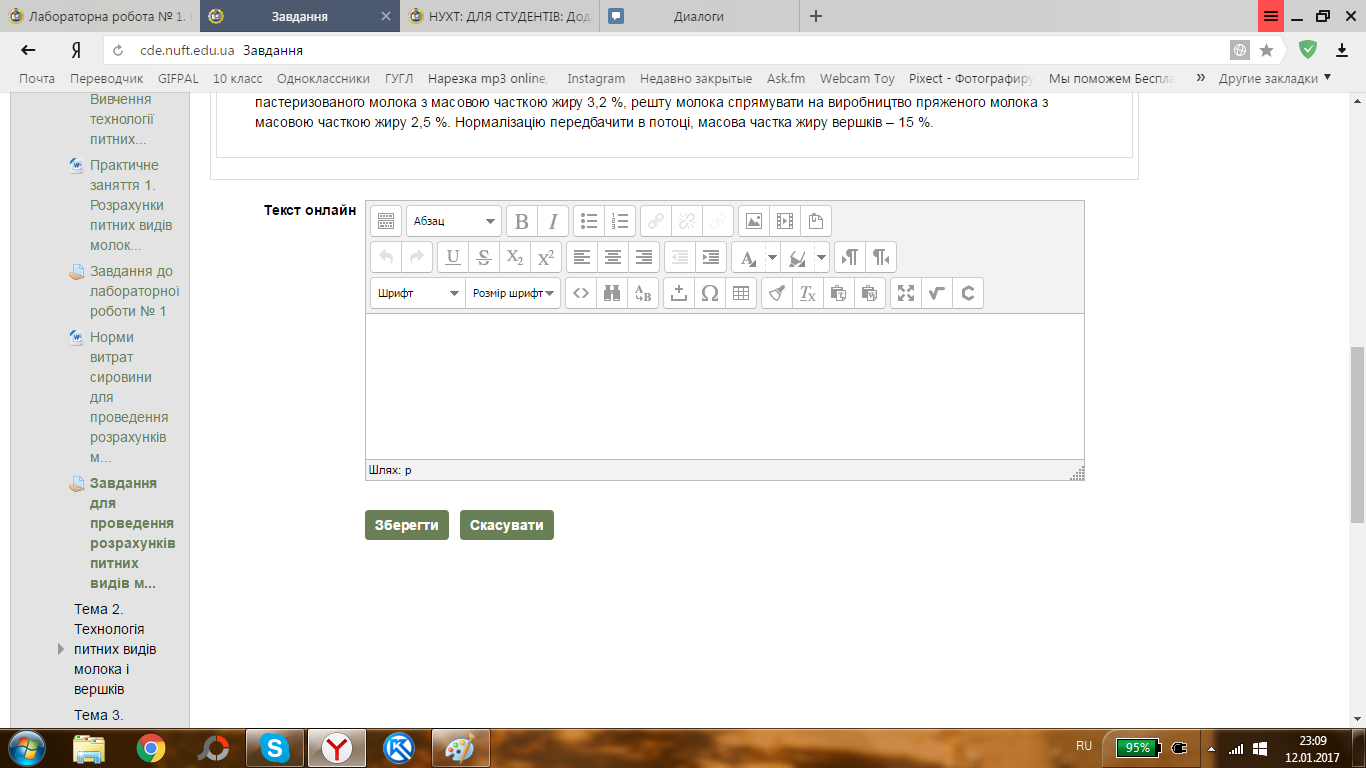Open the Абзац paragraph format dropdown
The image size is (1366, 768).
pyautogui.click(x=454, y=221)
